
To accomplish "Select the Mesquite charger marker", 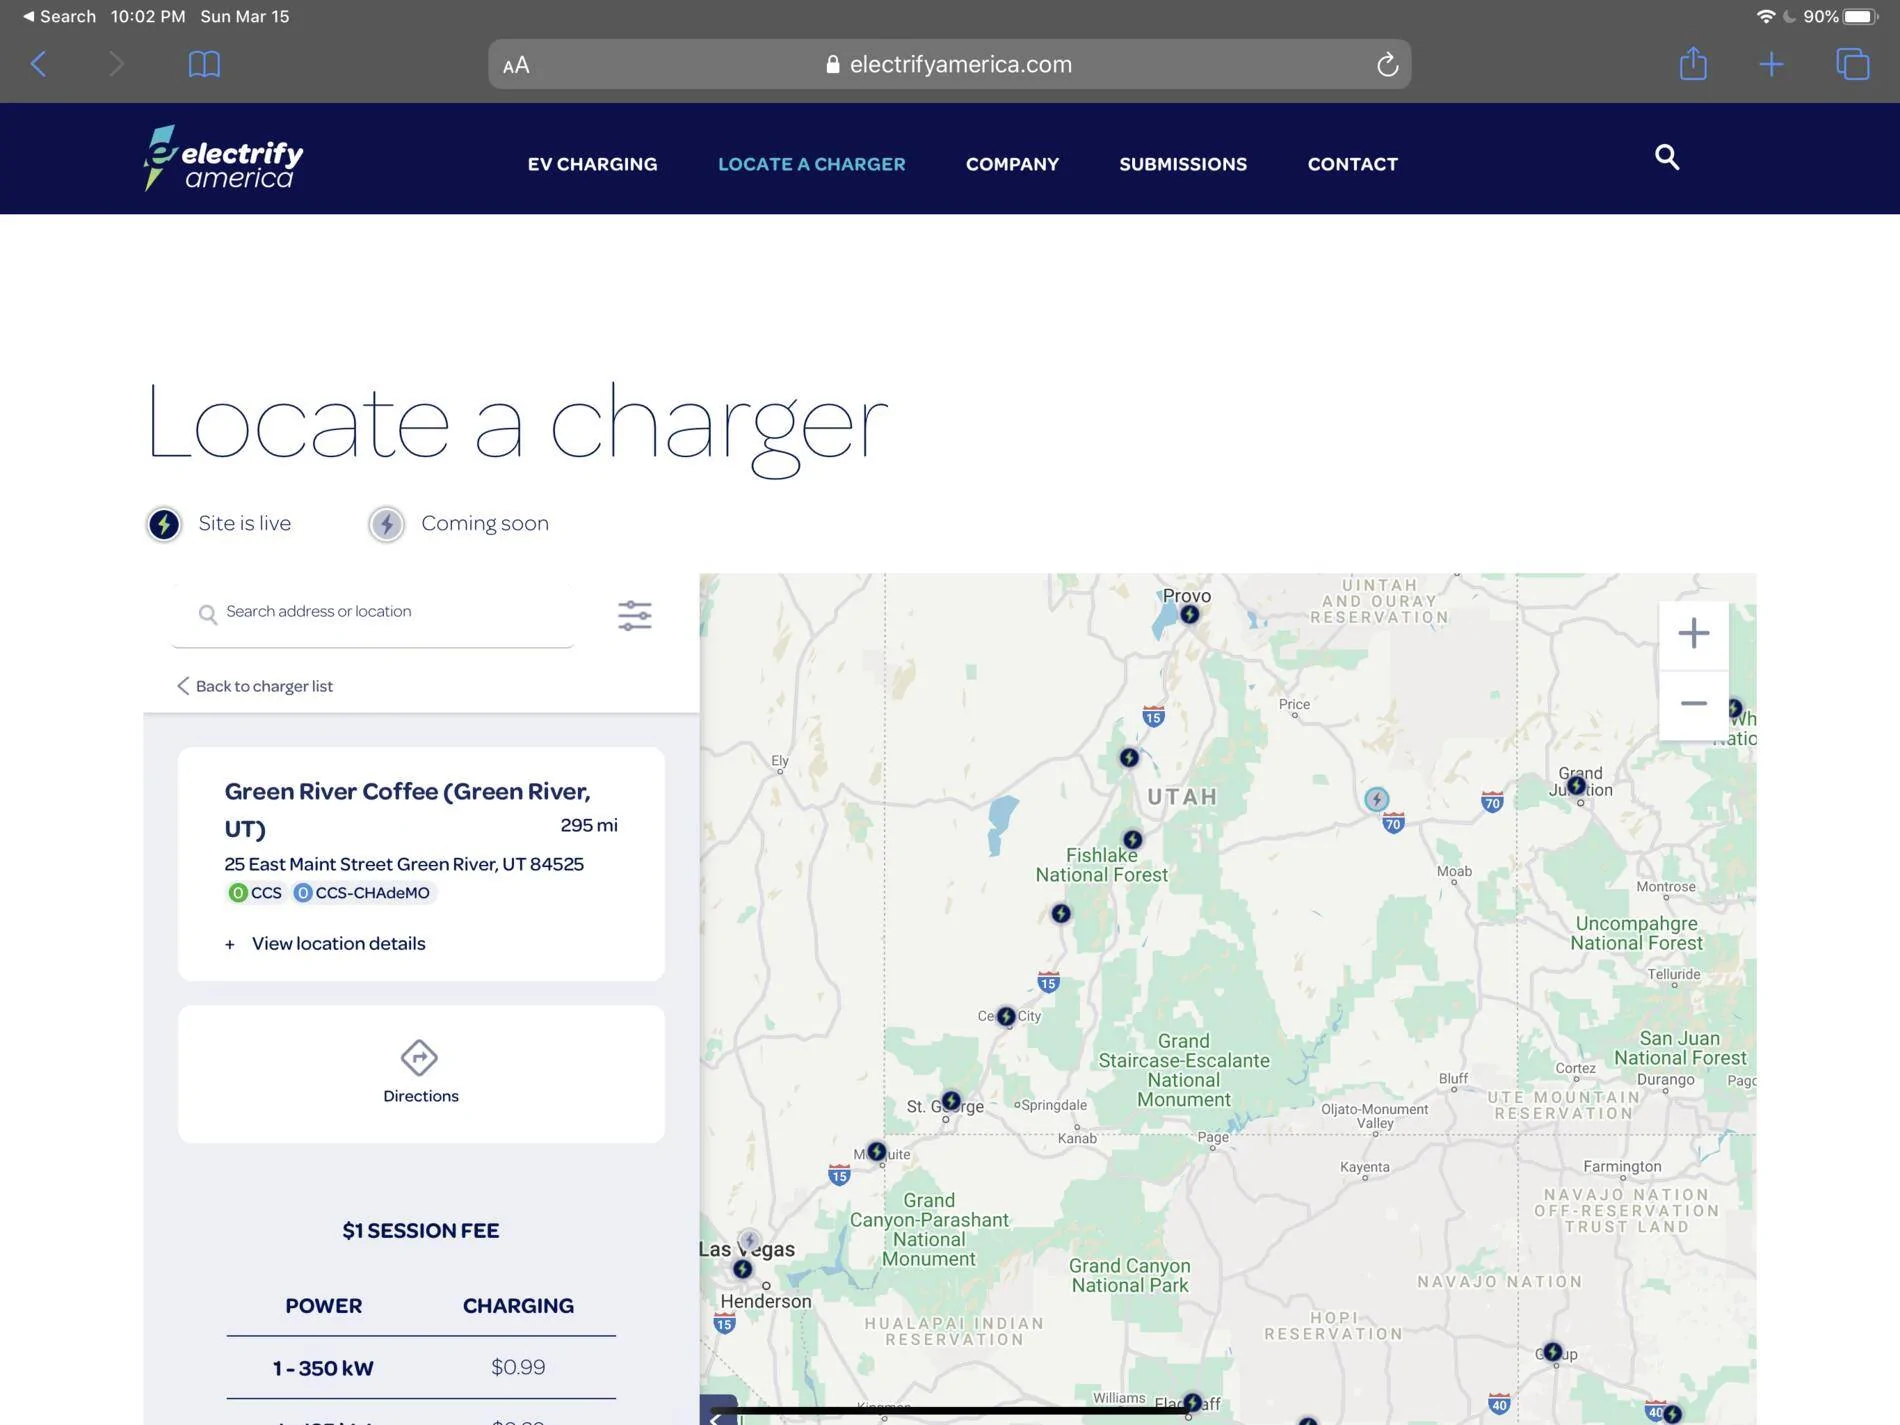I will (x=876, y=1152).
